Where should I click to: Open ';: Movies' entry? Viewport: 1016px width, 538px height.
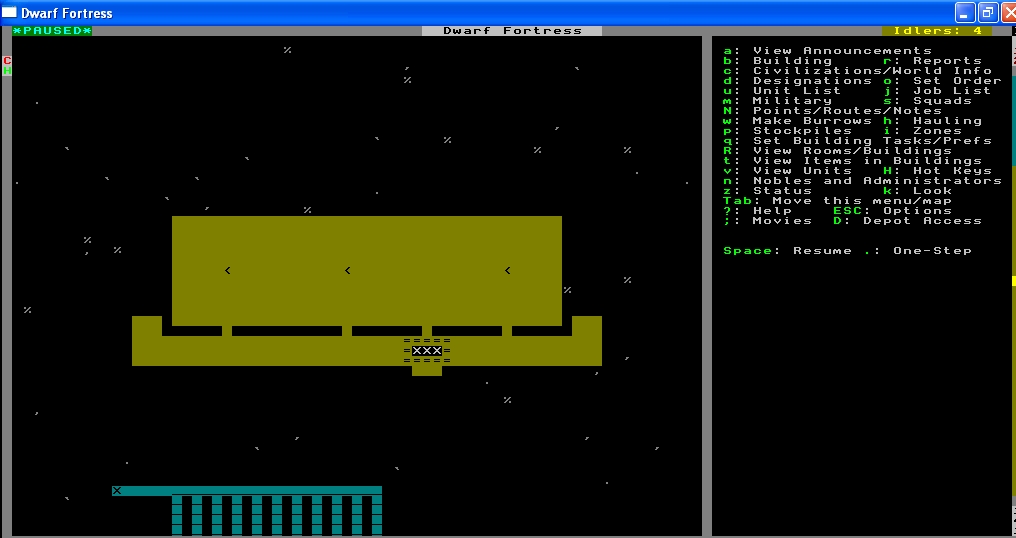coord(768,221)
